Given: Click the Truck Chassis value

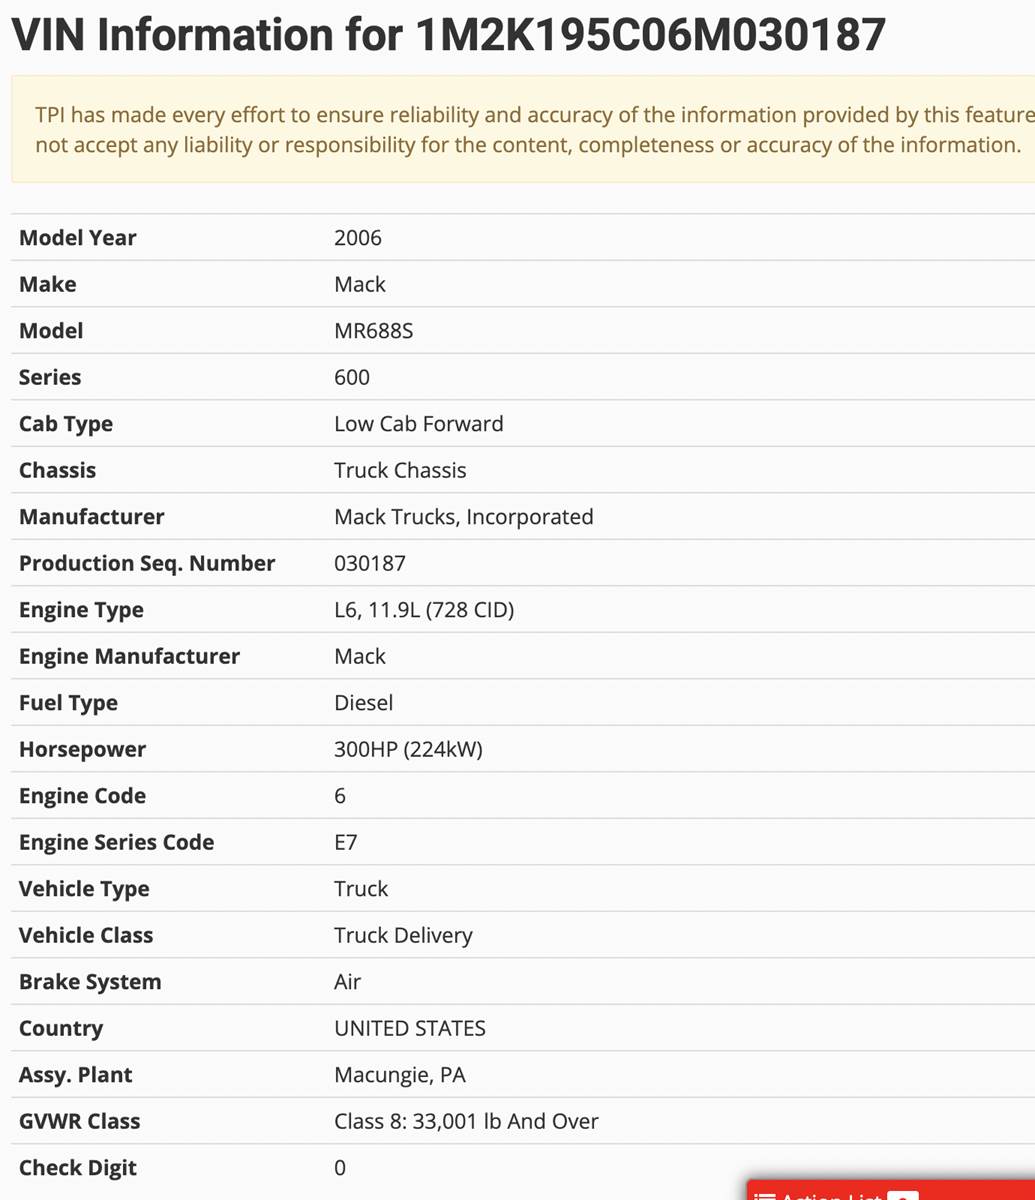Looking at the screenshot, I should 400,470.
